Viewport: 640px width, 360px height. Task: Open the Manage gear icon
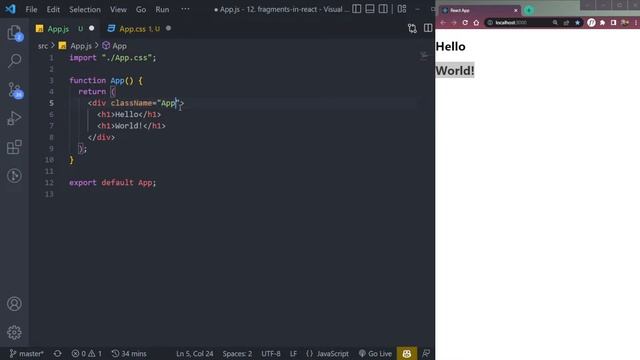[14, 332]
